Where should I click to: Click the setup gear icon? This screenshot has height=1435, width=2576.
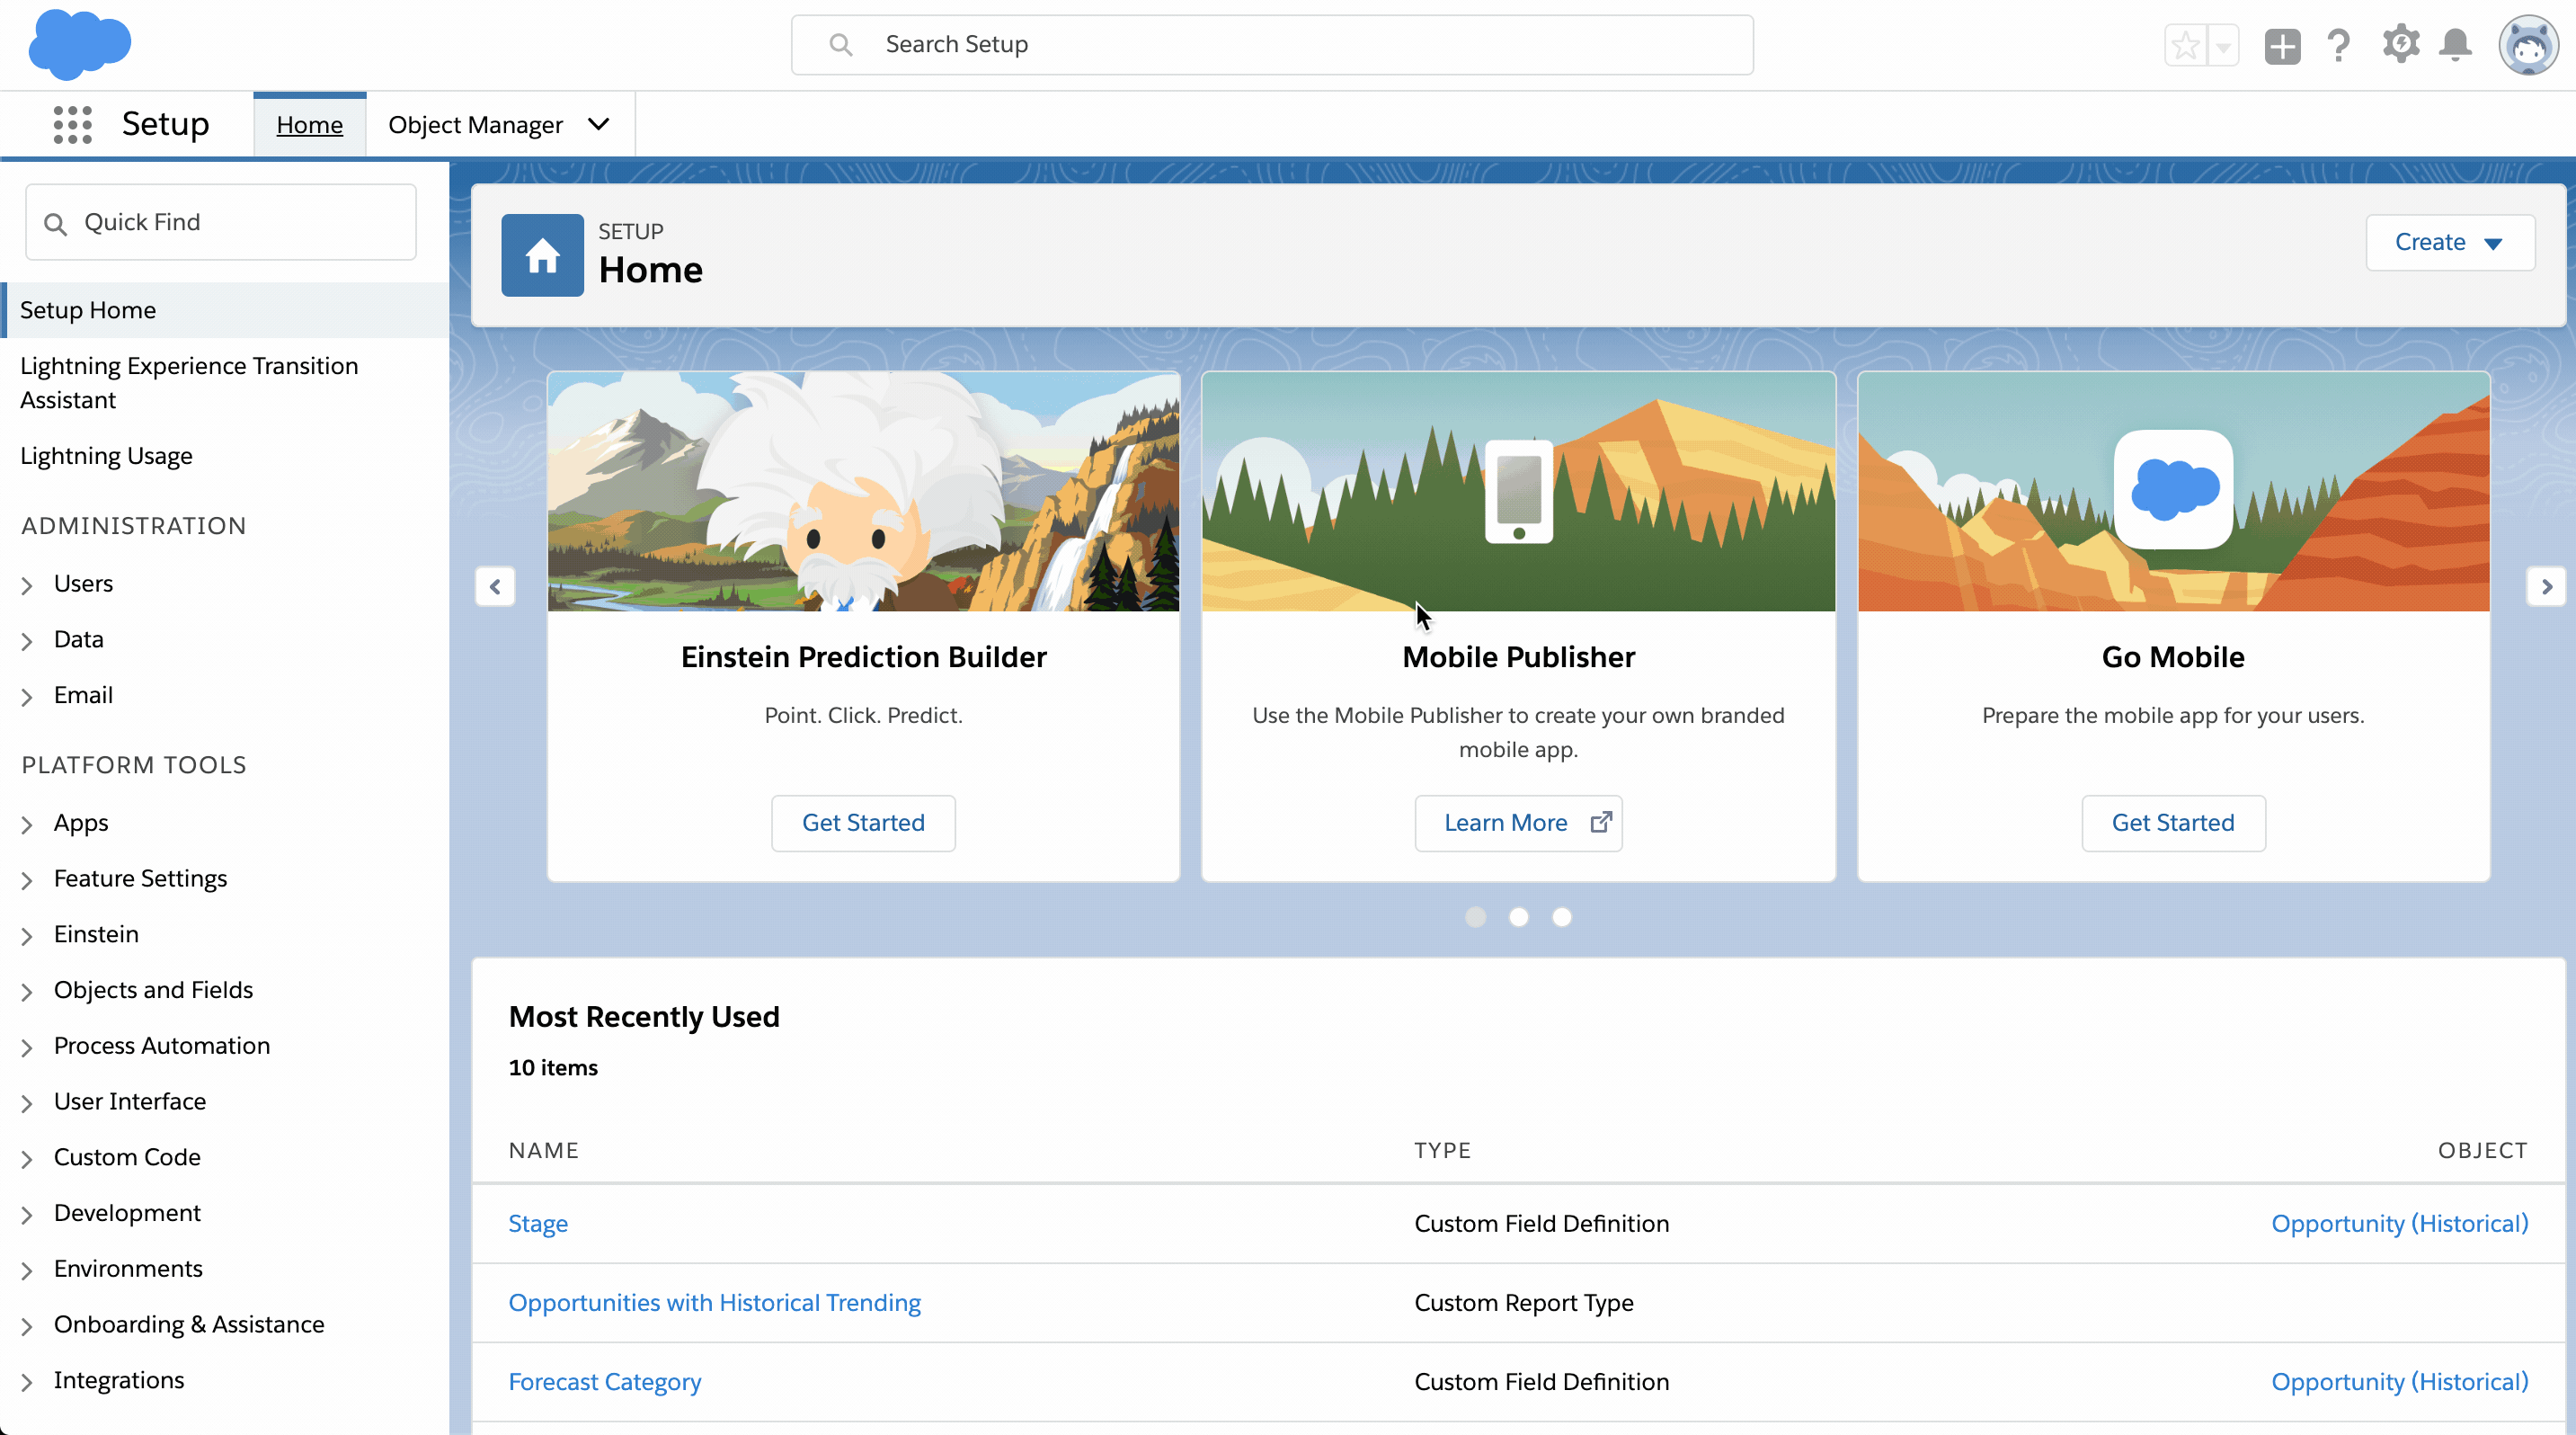[2400, 45]
